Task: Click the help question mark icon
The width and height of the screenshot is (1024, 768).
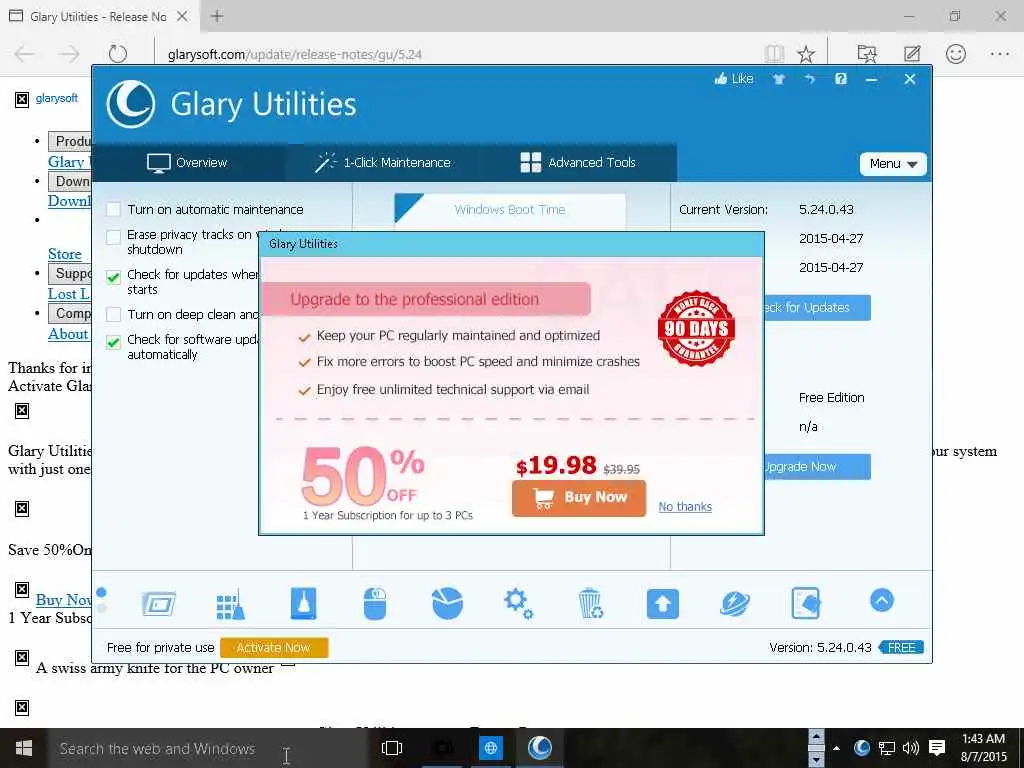Action: click(x=840, y=79)
